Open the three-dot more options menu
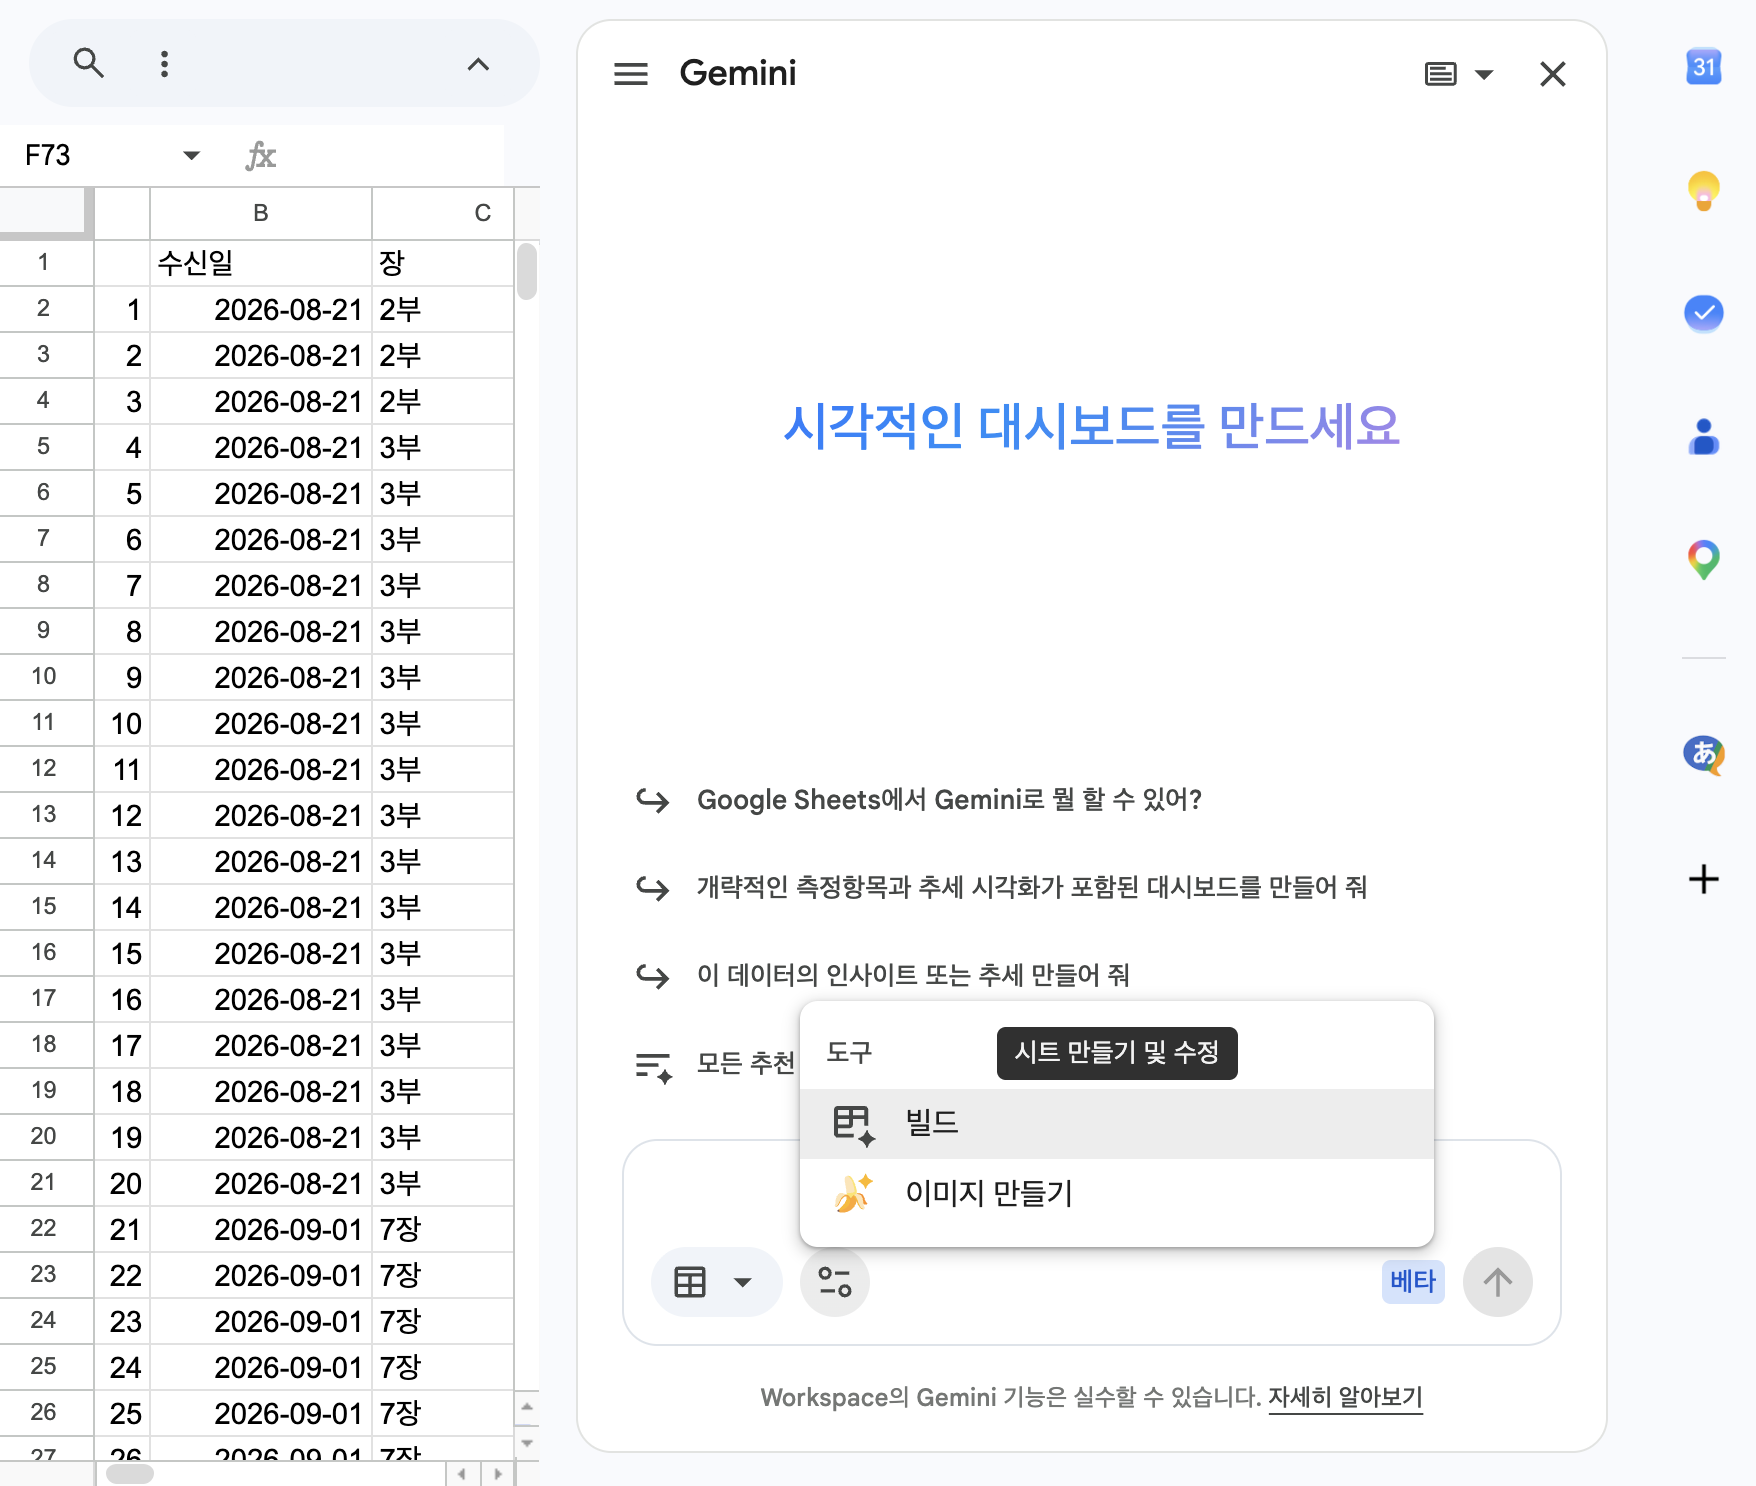The width and height of the screenshot is (1756, 1486). click(x=164, y=64)
